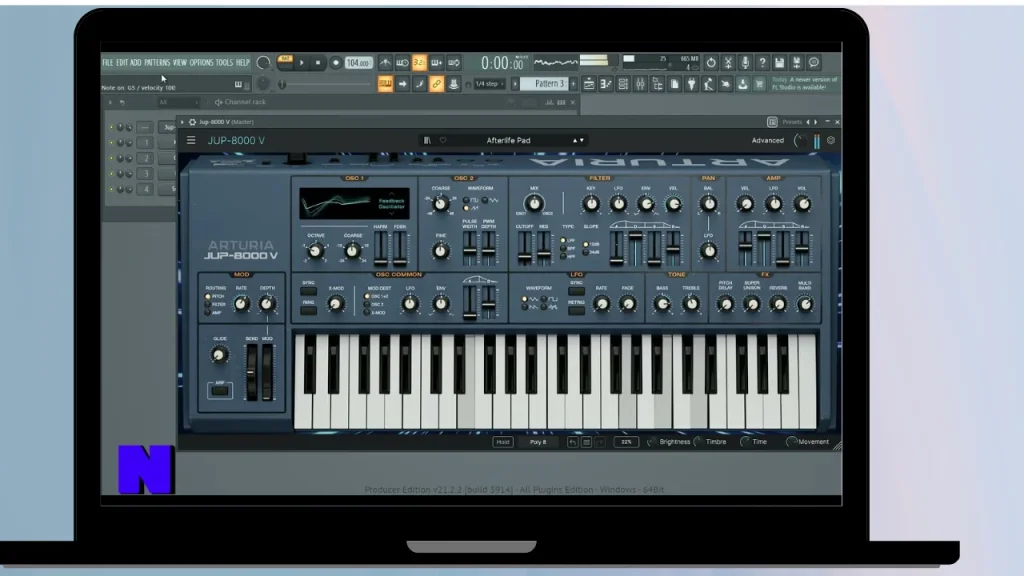Screen dimensions: 1024x576
Task: Click the Hold button in lower toolbar
Action: pos(503,442)
